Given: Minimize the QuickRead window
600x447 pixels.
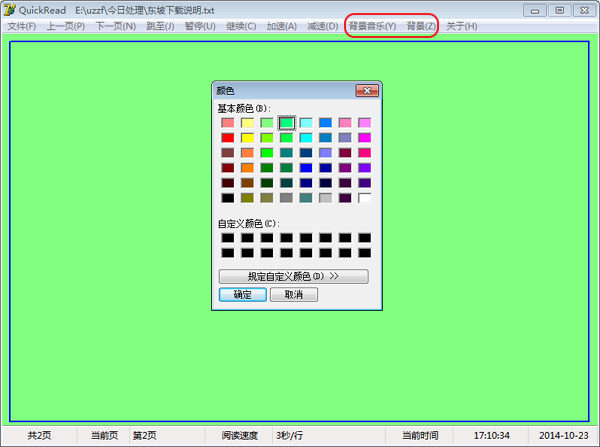Looking at the screenshot, I should [535, 11].
